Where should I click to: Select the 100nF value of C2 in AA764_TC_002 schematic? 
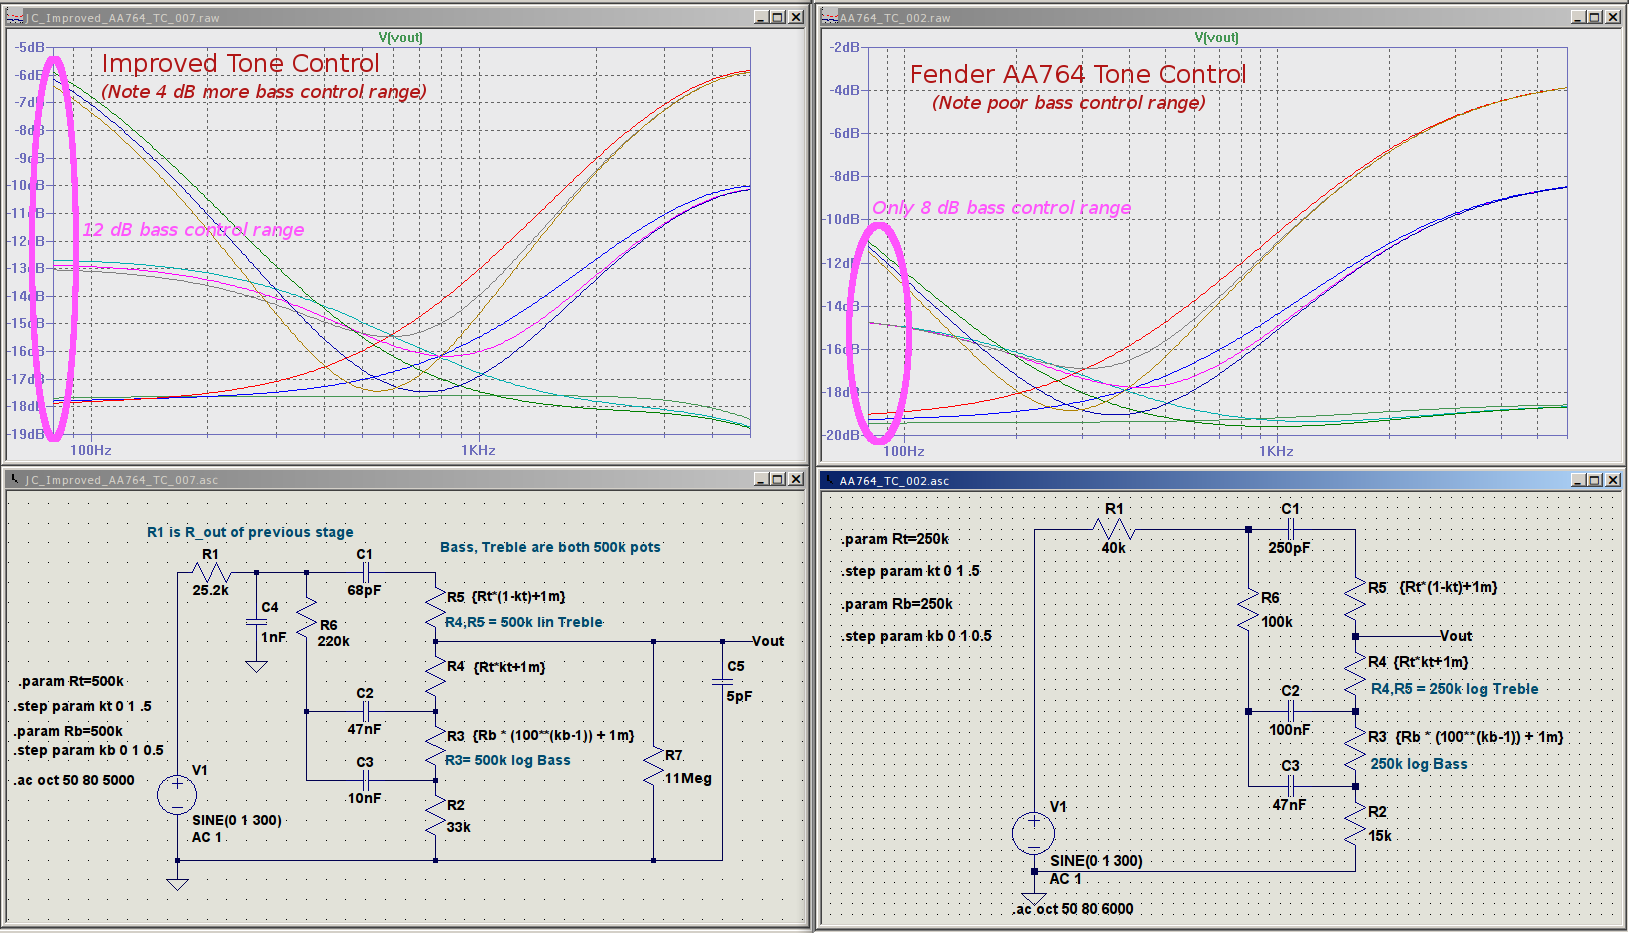coord(1289,730)
